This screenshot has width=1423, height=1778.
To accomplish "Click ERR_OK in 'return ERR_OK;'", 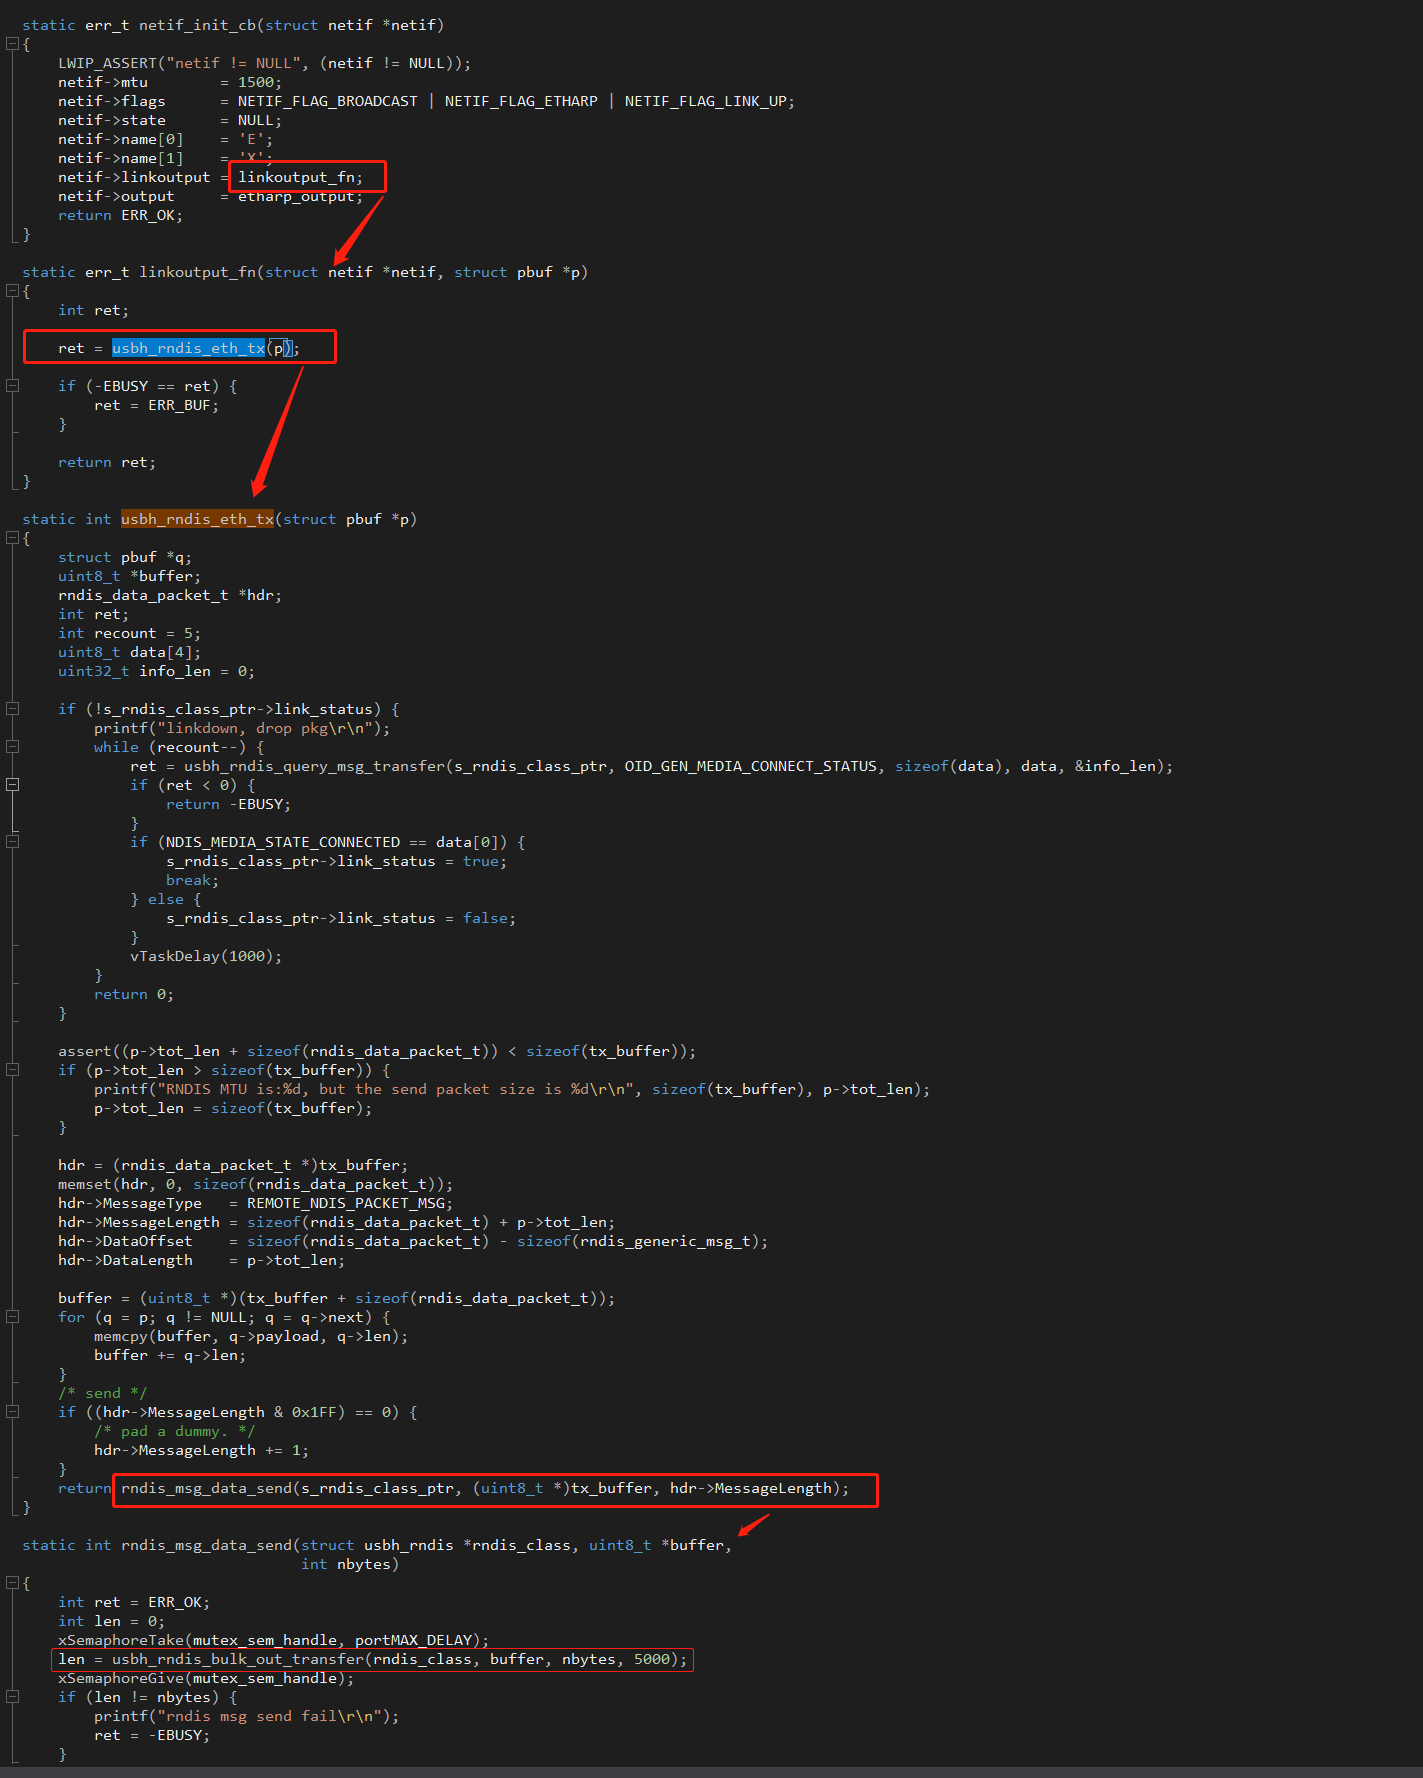I will click(x=148, y=215).
